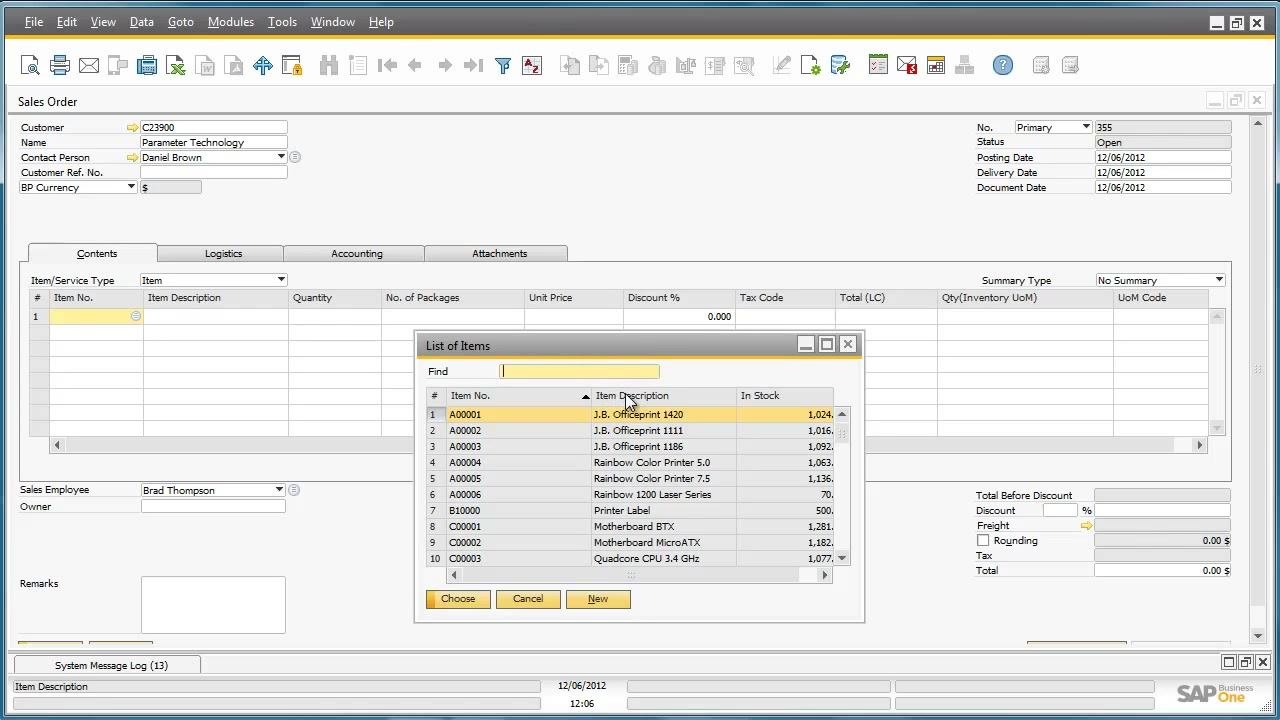The image size is (1280, 720).
Task: Expand the BP Currency dropdown
Action: point(131,187)
